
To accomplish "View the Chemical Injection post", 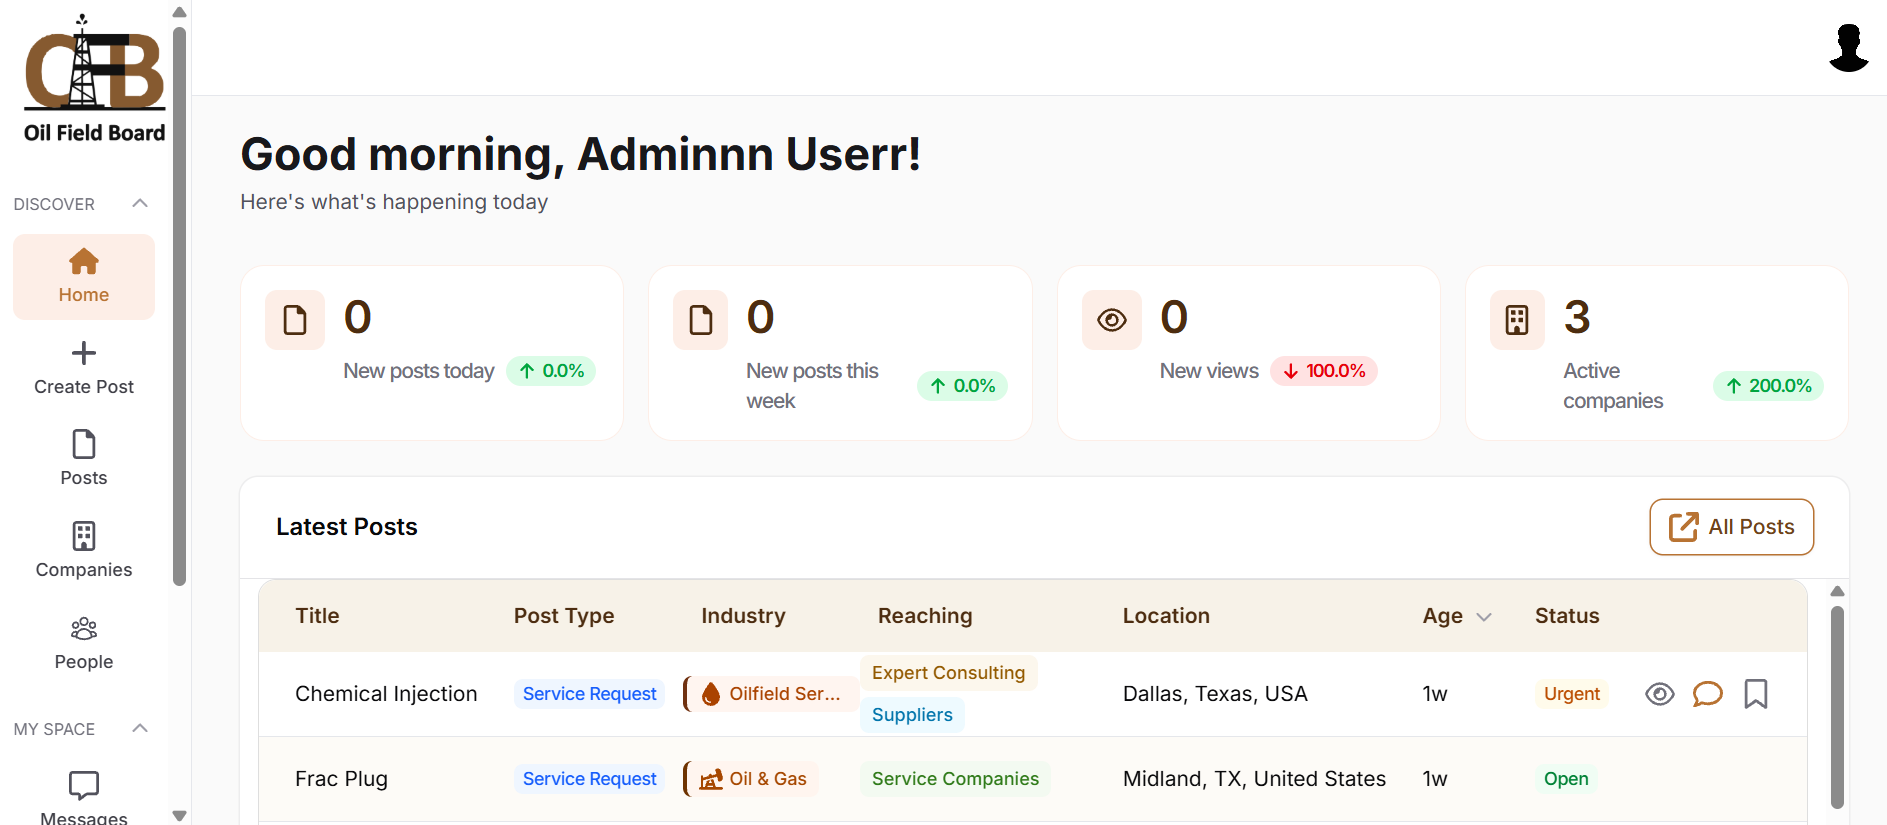I will (1660, 694).
